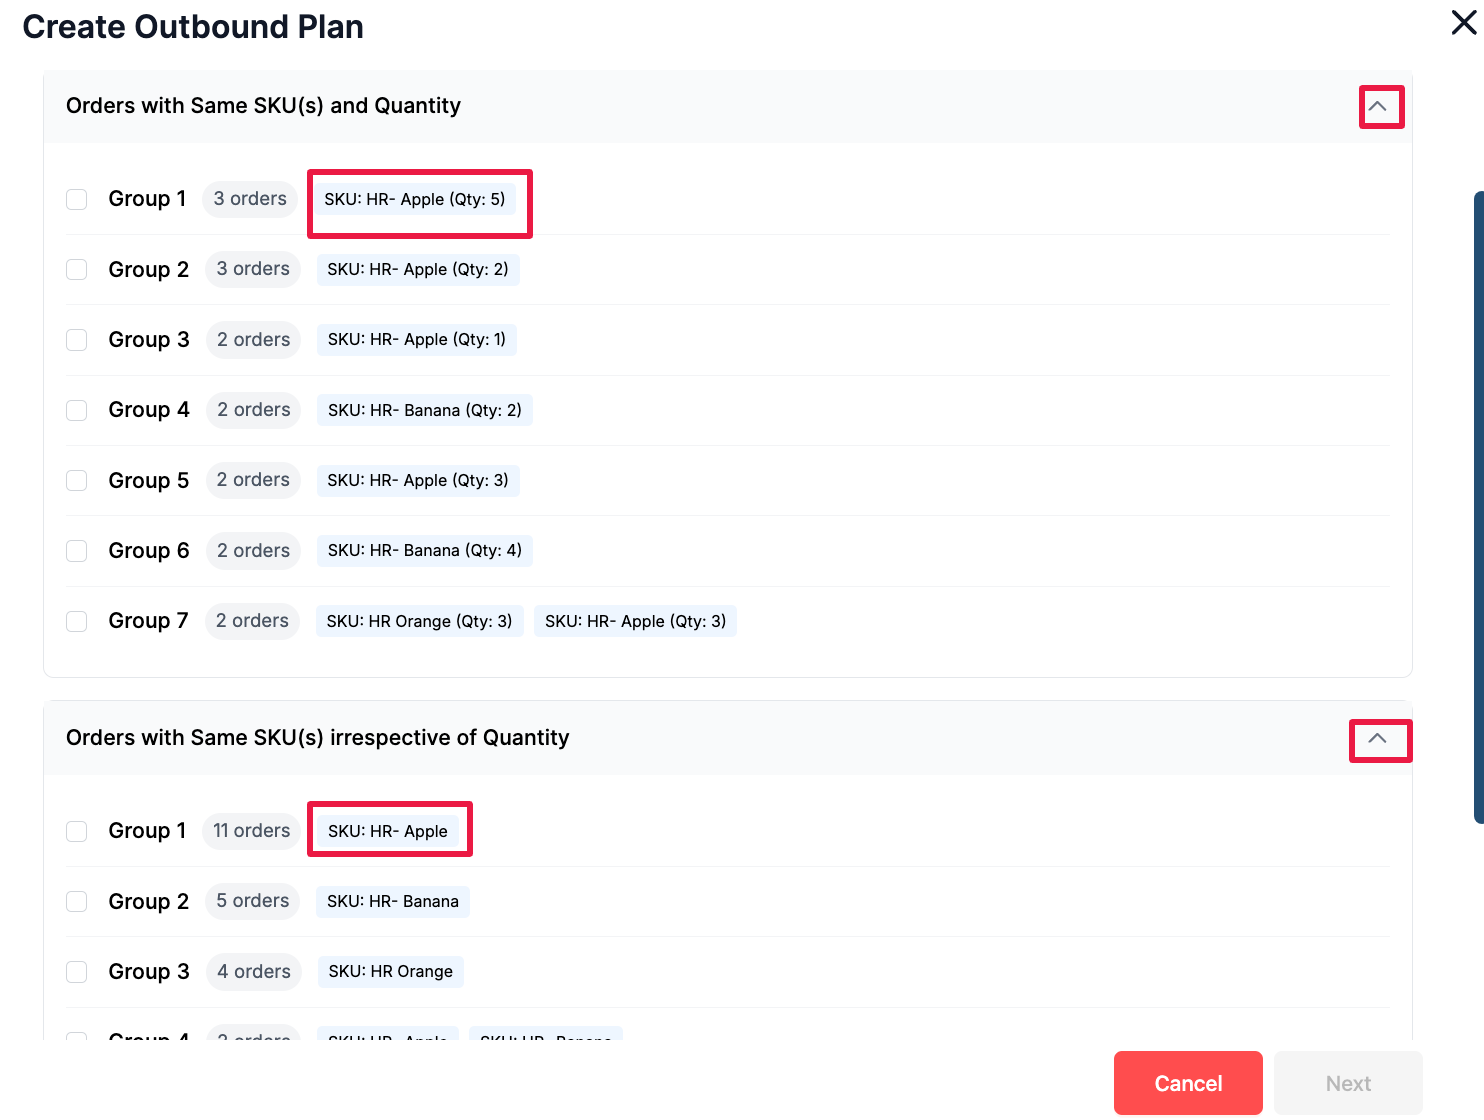
Task: Tick Group 3 checkbox with 4 orders
Action: pyautogui.click(x=77, y=972)
